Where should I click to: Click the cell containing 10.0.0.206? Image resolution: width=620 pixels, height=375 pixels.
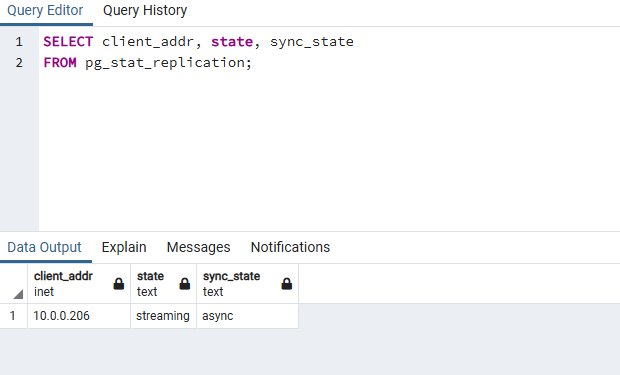[79, 316]
